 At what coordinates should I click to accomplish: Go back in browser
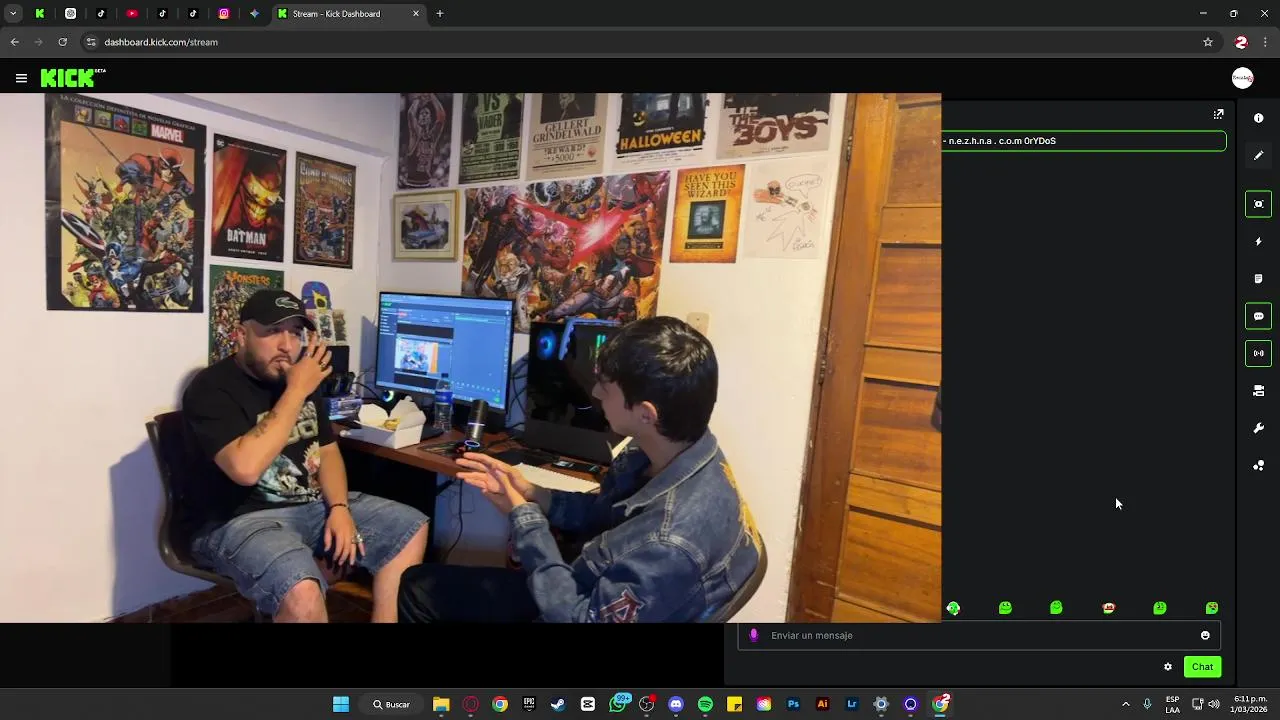[14, 42]
